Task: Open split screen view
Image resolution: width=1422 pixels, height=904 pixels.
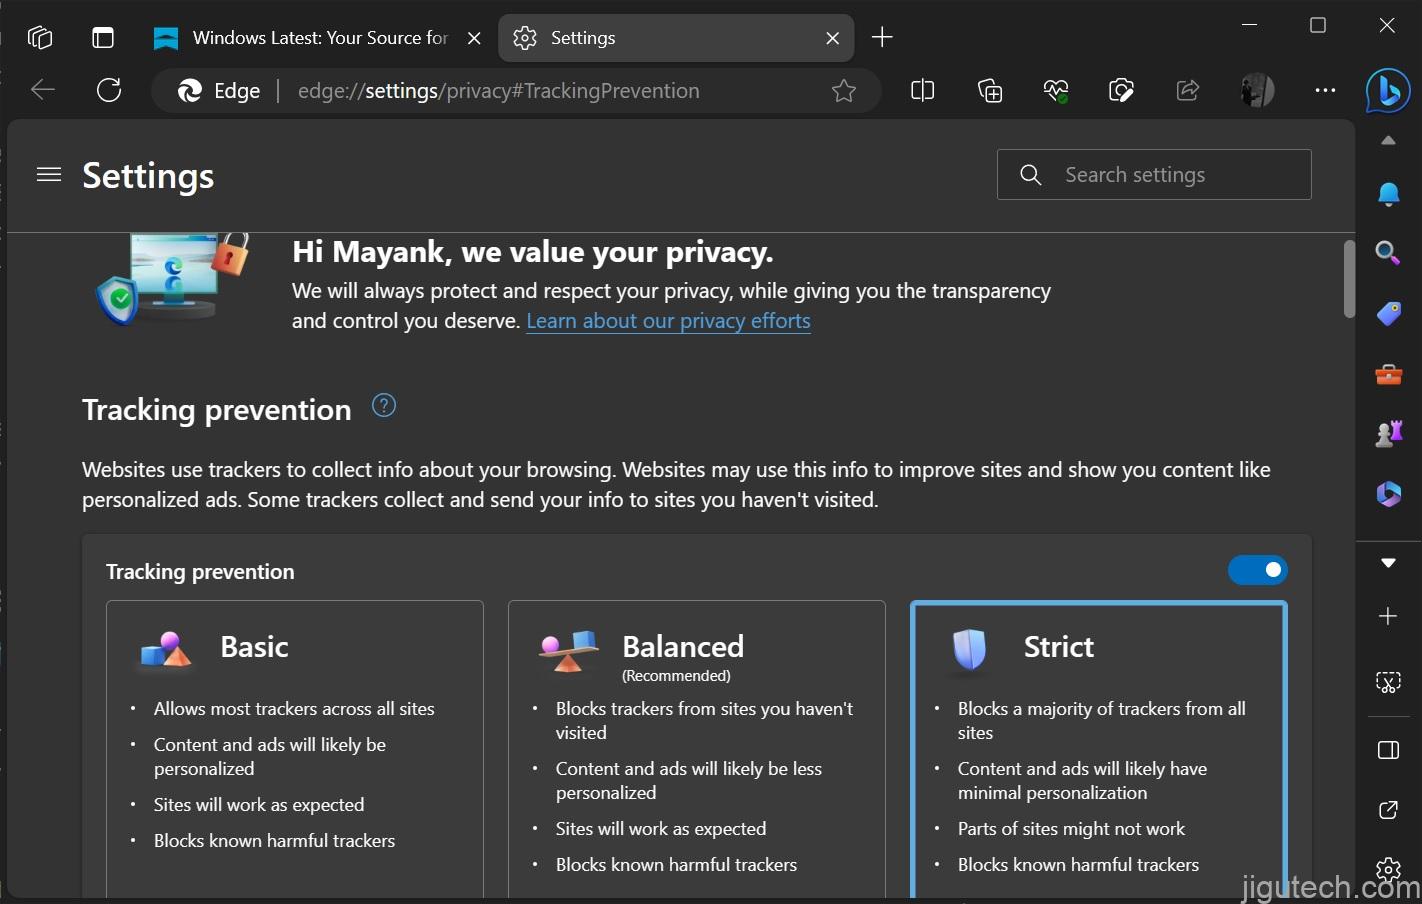Action: pyautogui.click(x=923, y=91)
